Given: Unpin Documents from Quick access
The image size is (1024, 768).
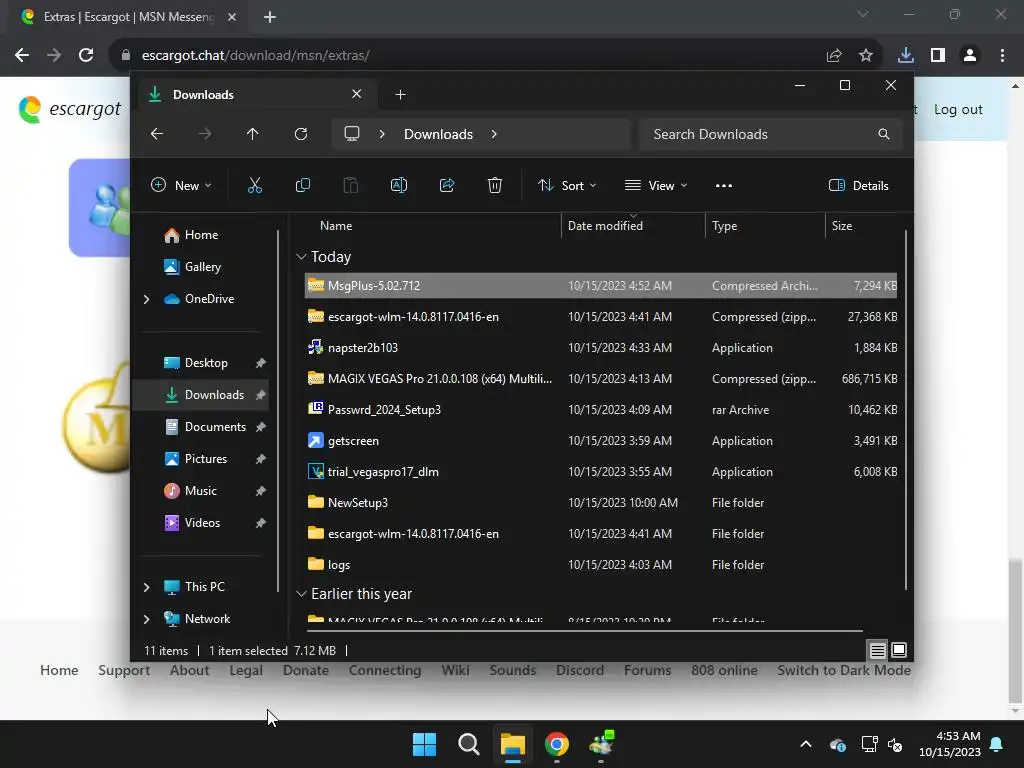Looking at the screenshot, I should [x=261, y=427].
